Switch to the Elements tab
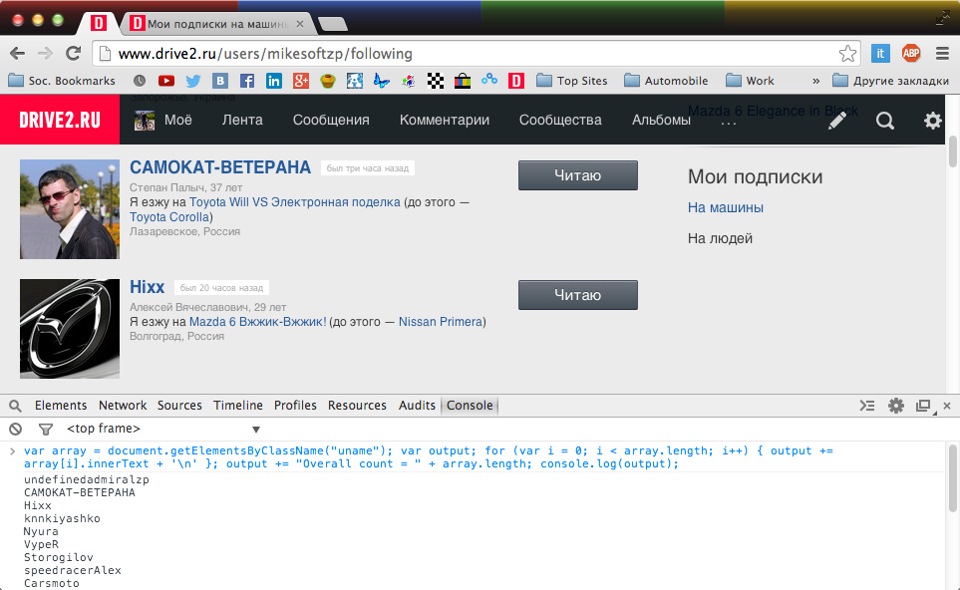This screenshot has width=960, height=590. [x=61, y=405]
